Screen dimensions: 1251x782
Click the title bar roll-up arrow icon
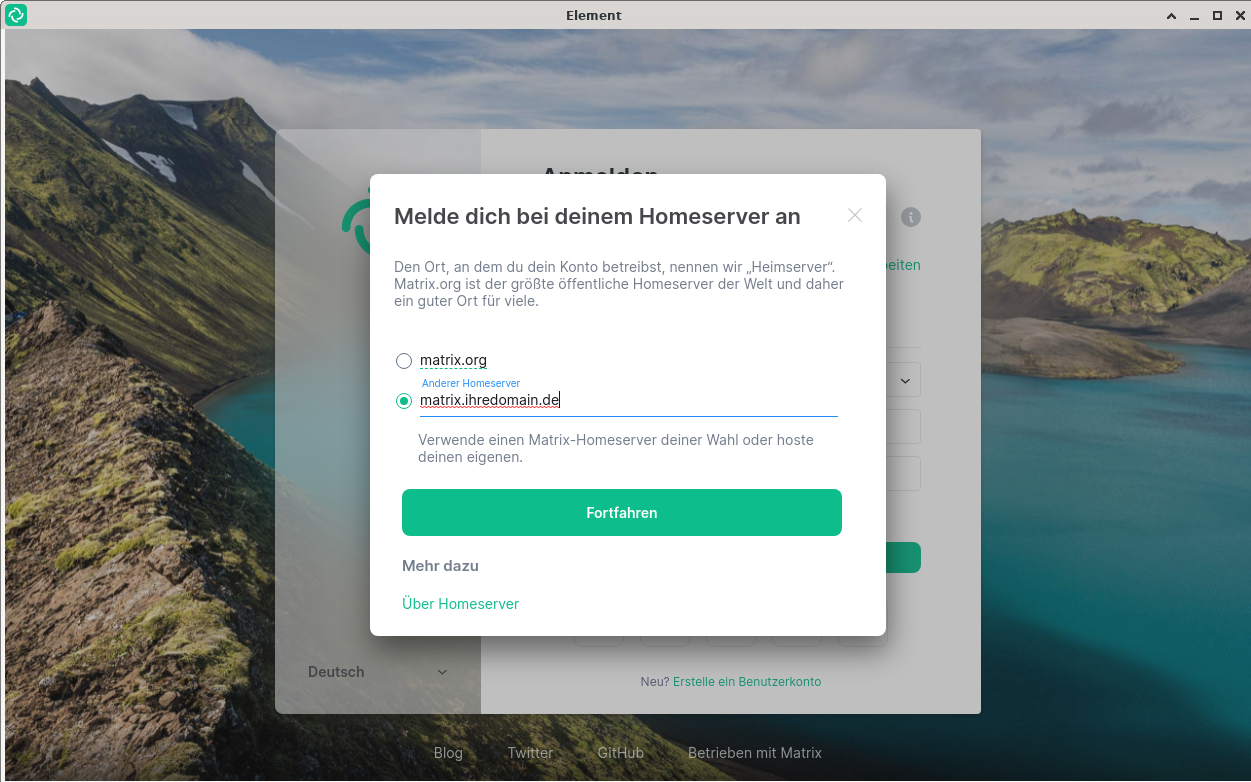(x=1172, y=15)
